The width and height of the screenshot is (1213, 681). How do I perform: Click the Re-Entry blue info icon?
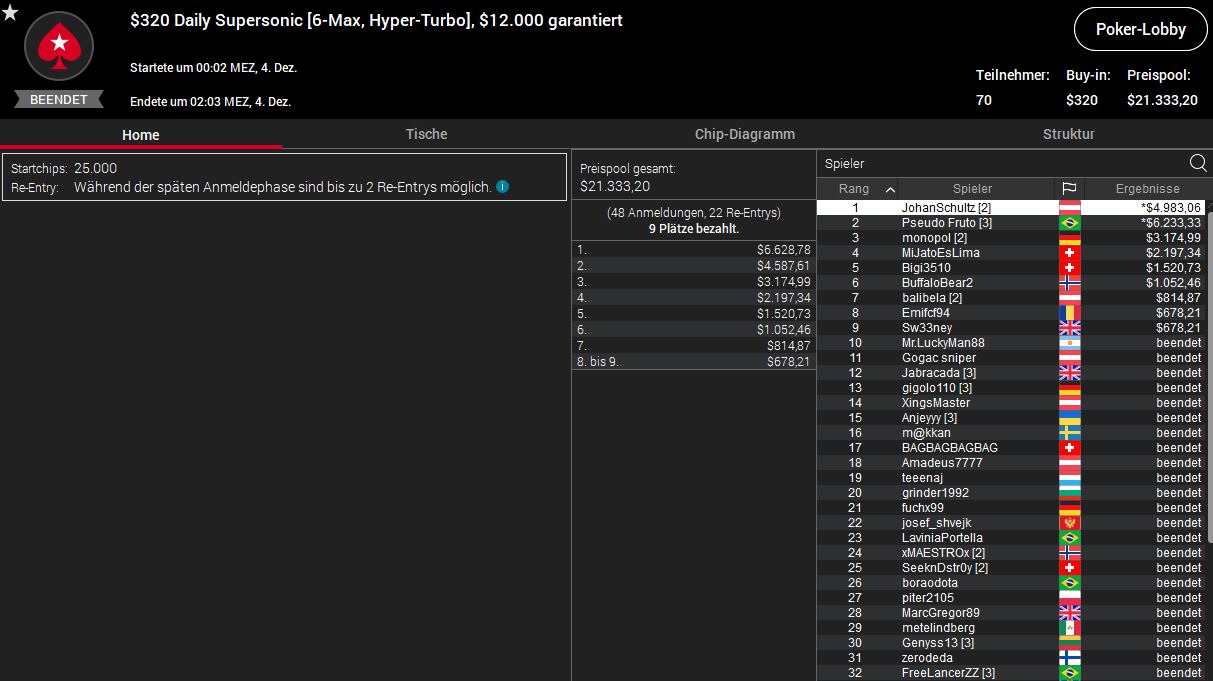click(x=503, y=187)
